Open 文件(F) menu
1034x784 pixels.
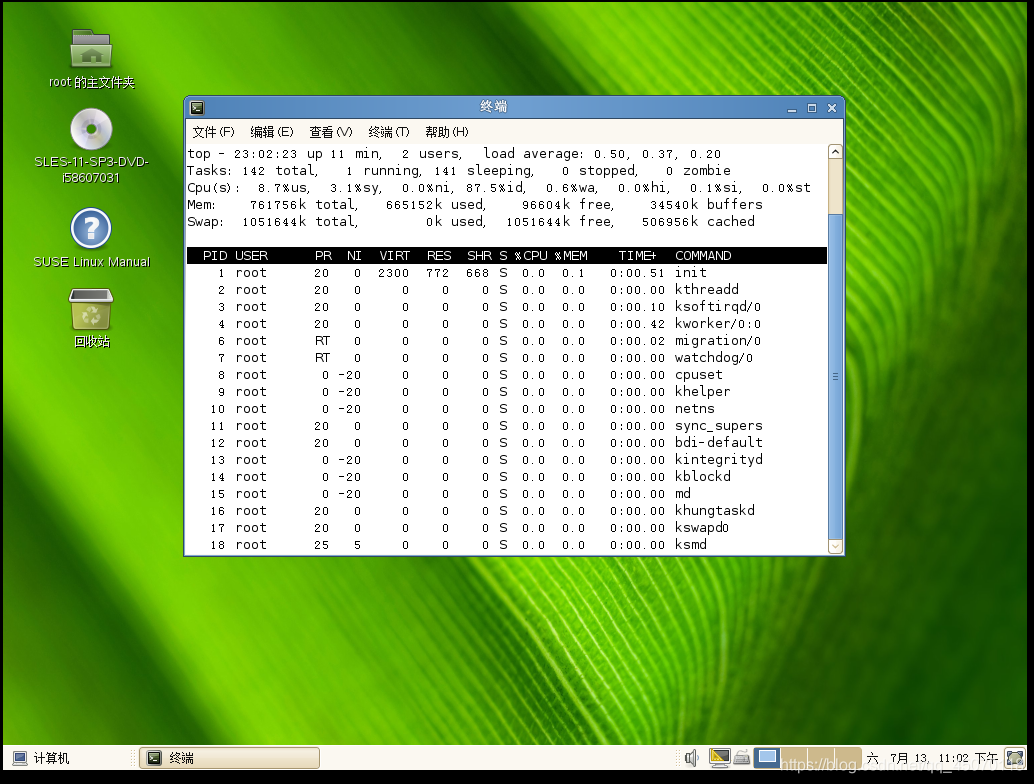[x=213, y=132]
